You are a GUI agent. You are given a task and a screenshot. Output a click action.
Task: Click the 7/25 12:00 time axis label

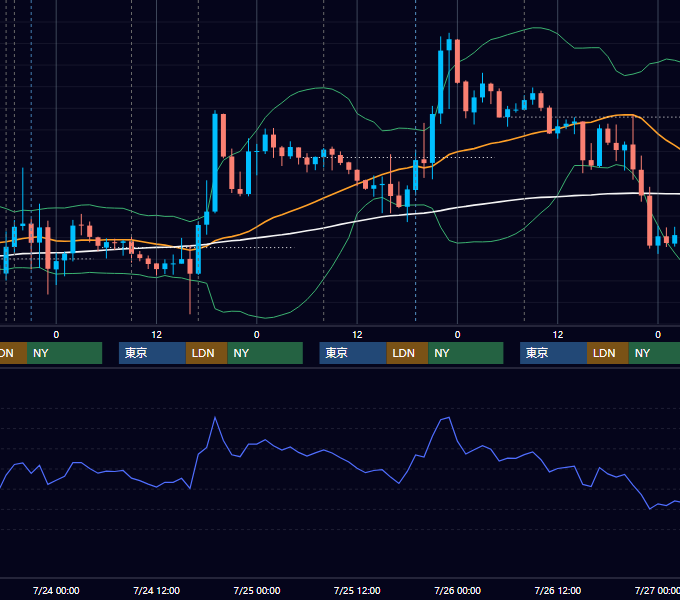(x=357, y=590)
